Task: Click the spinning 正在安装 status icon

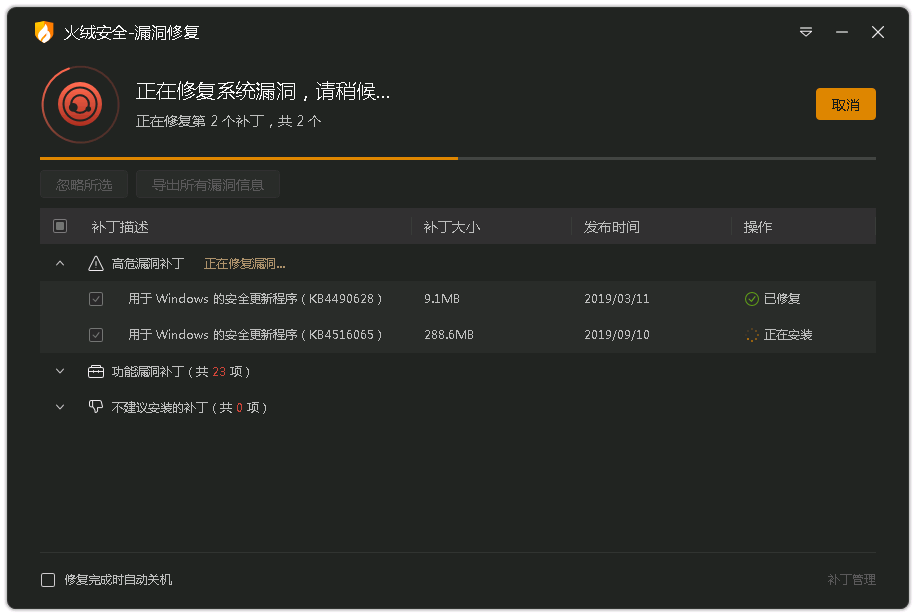Action: coord(752,335)
